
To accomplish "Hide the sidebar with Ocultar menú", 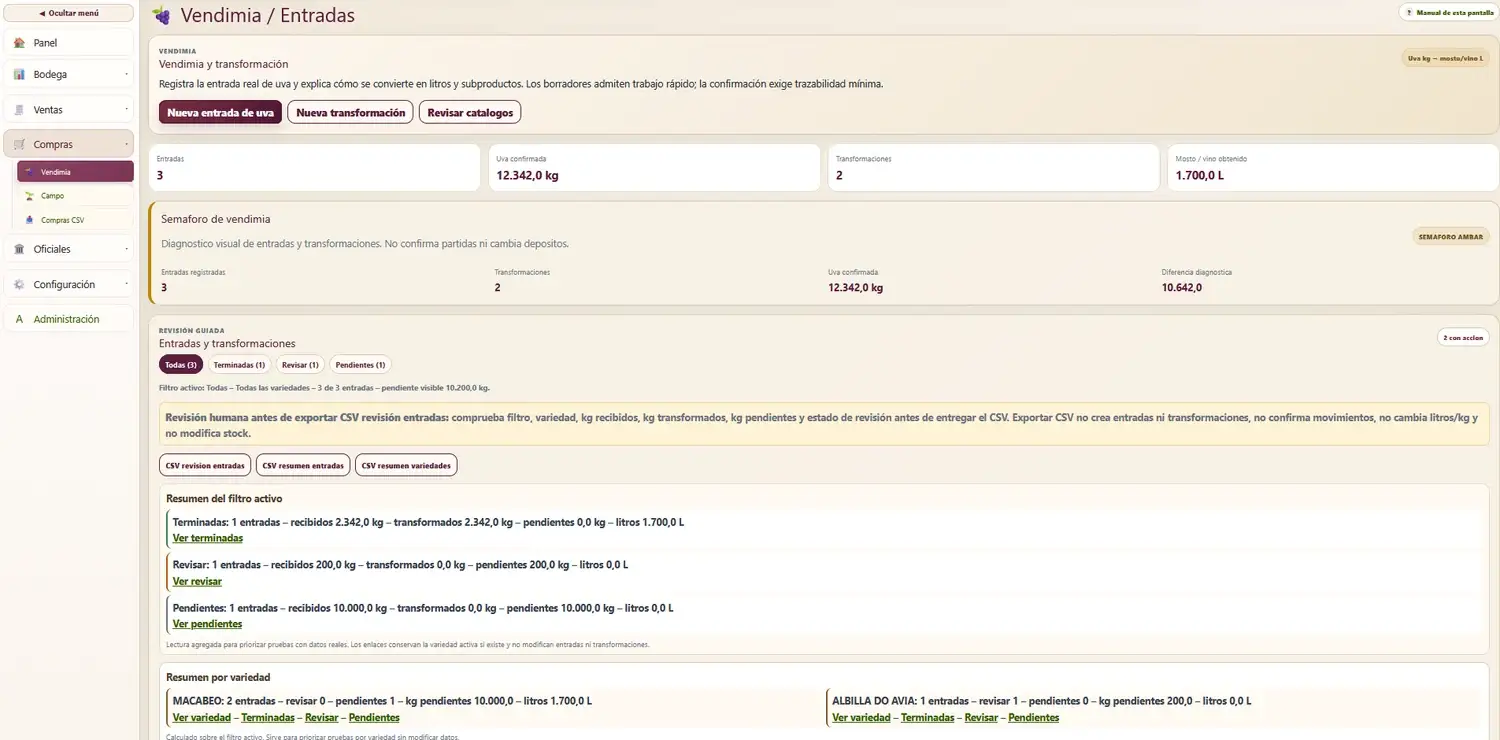I will point(68,13).
